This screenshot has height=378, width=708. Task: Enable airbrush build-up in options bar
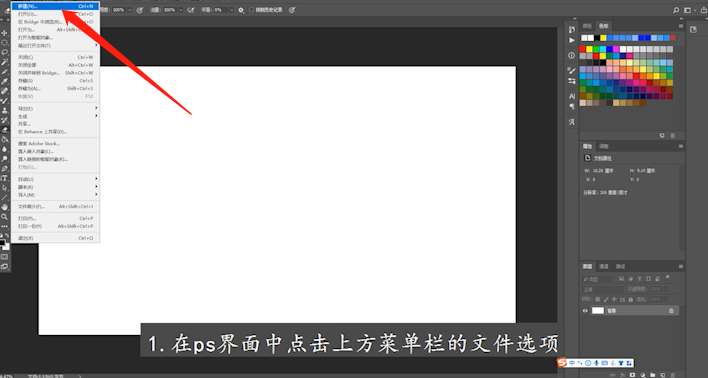191,9
